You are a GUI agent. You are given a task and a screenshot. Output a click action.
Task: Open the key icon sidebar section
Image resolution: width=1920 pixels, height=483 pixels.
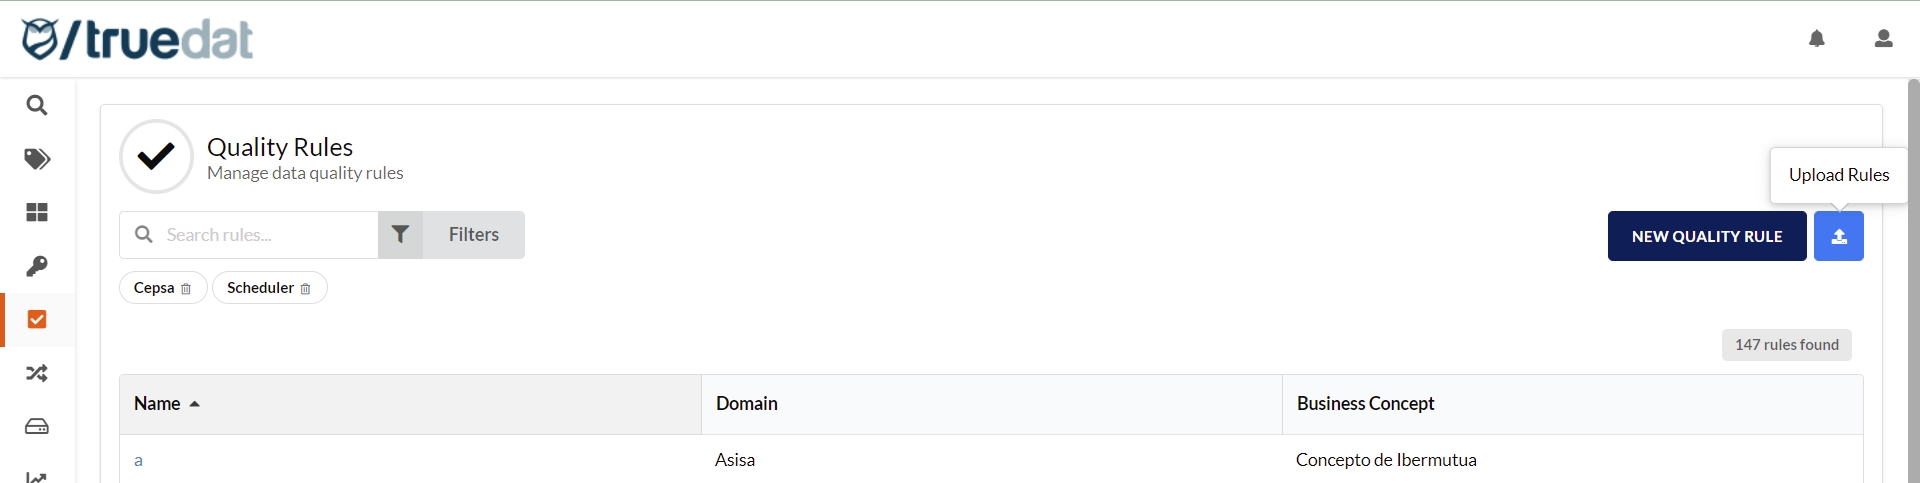pos(37,266)
